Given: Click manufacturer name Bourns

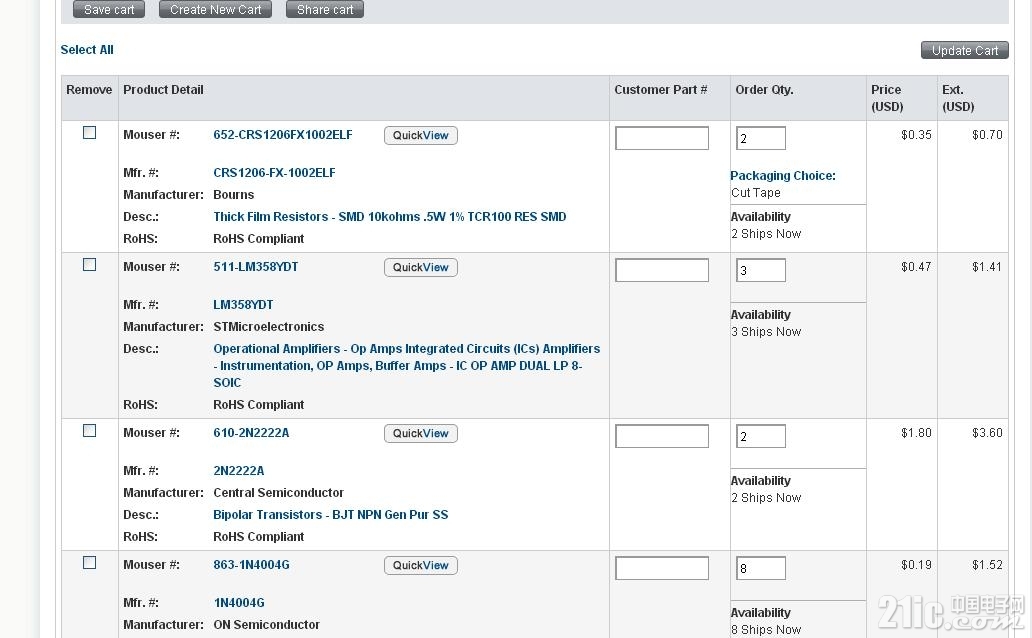Looking at the screenshot, I should pos(234,195).
